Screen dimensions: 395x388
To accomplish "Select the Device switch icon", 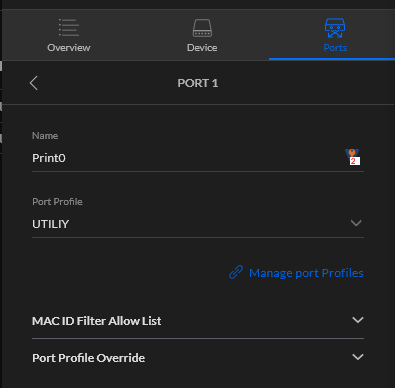I will click(x=202, y=28).
